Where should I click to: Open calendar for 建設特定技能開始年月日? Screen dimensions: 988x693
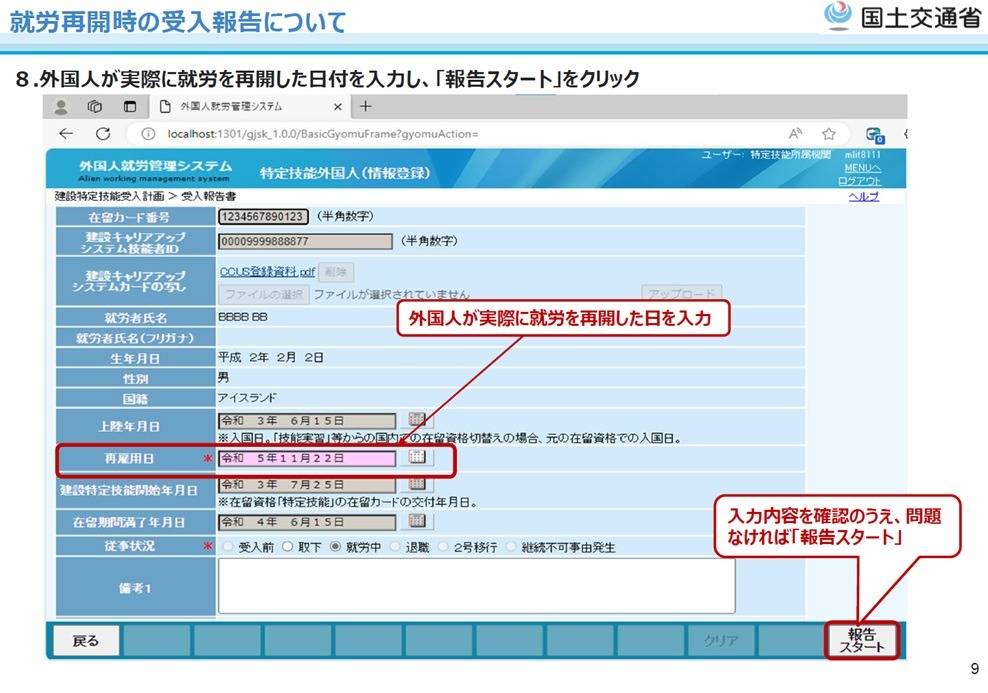coord(416,485)
